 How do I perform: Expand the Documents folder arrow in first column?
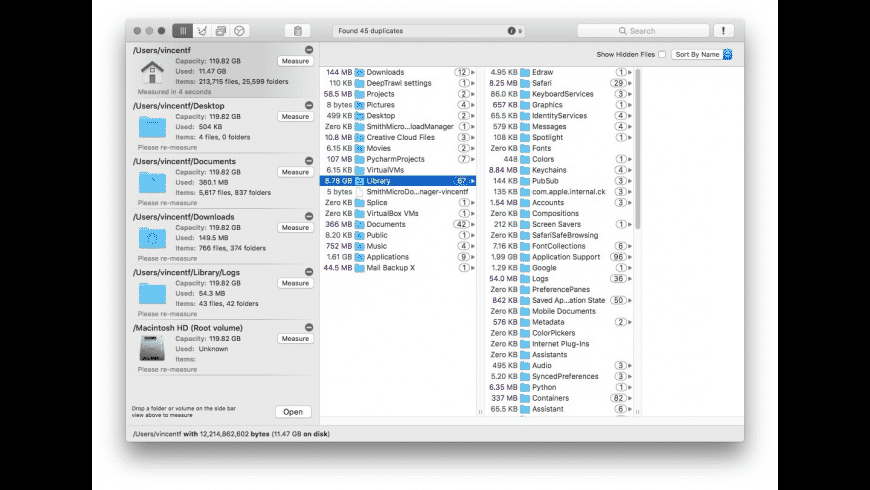473,224
